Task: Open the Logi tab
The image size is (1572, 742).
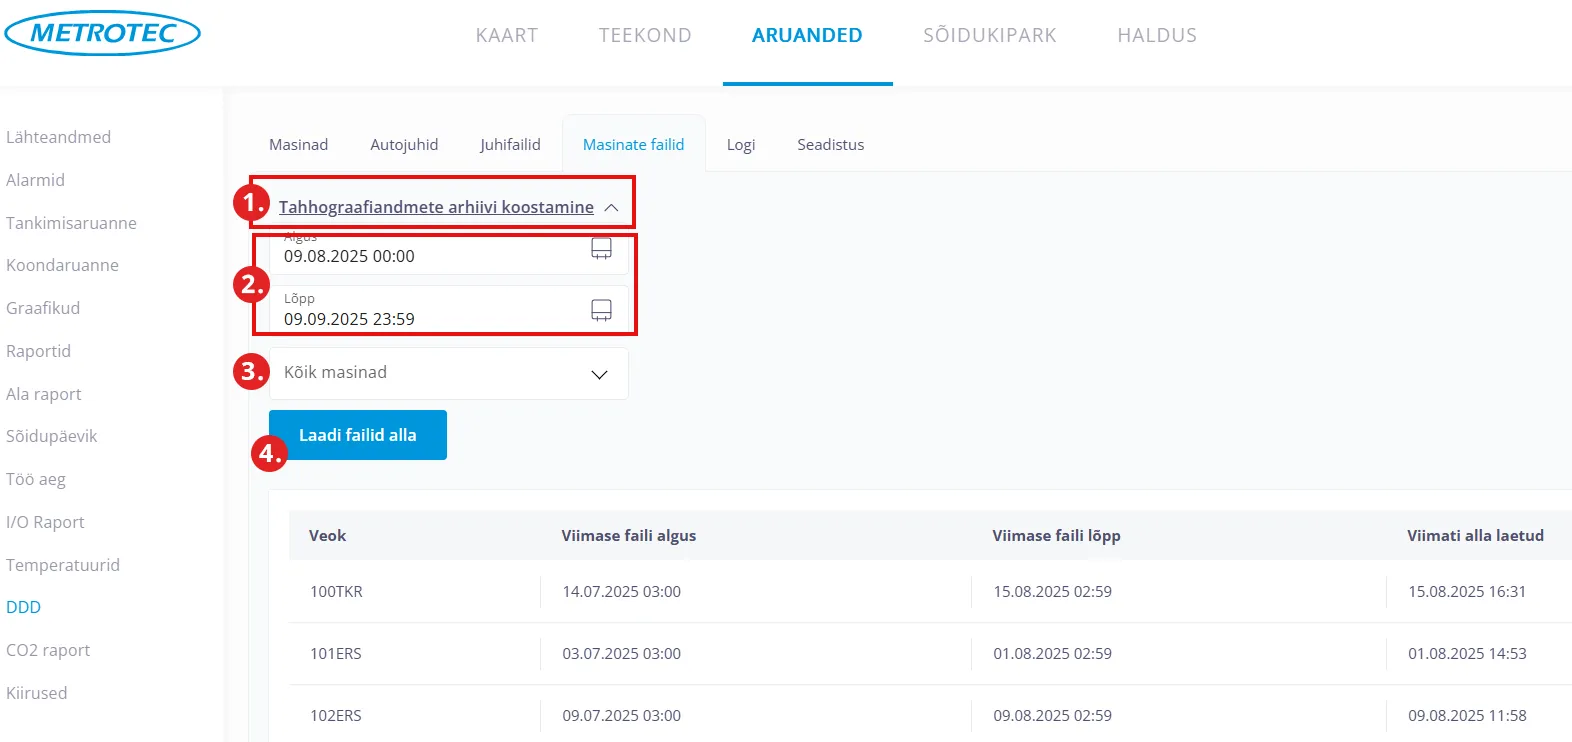Action: (x=740, y=145)
